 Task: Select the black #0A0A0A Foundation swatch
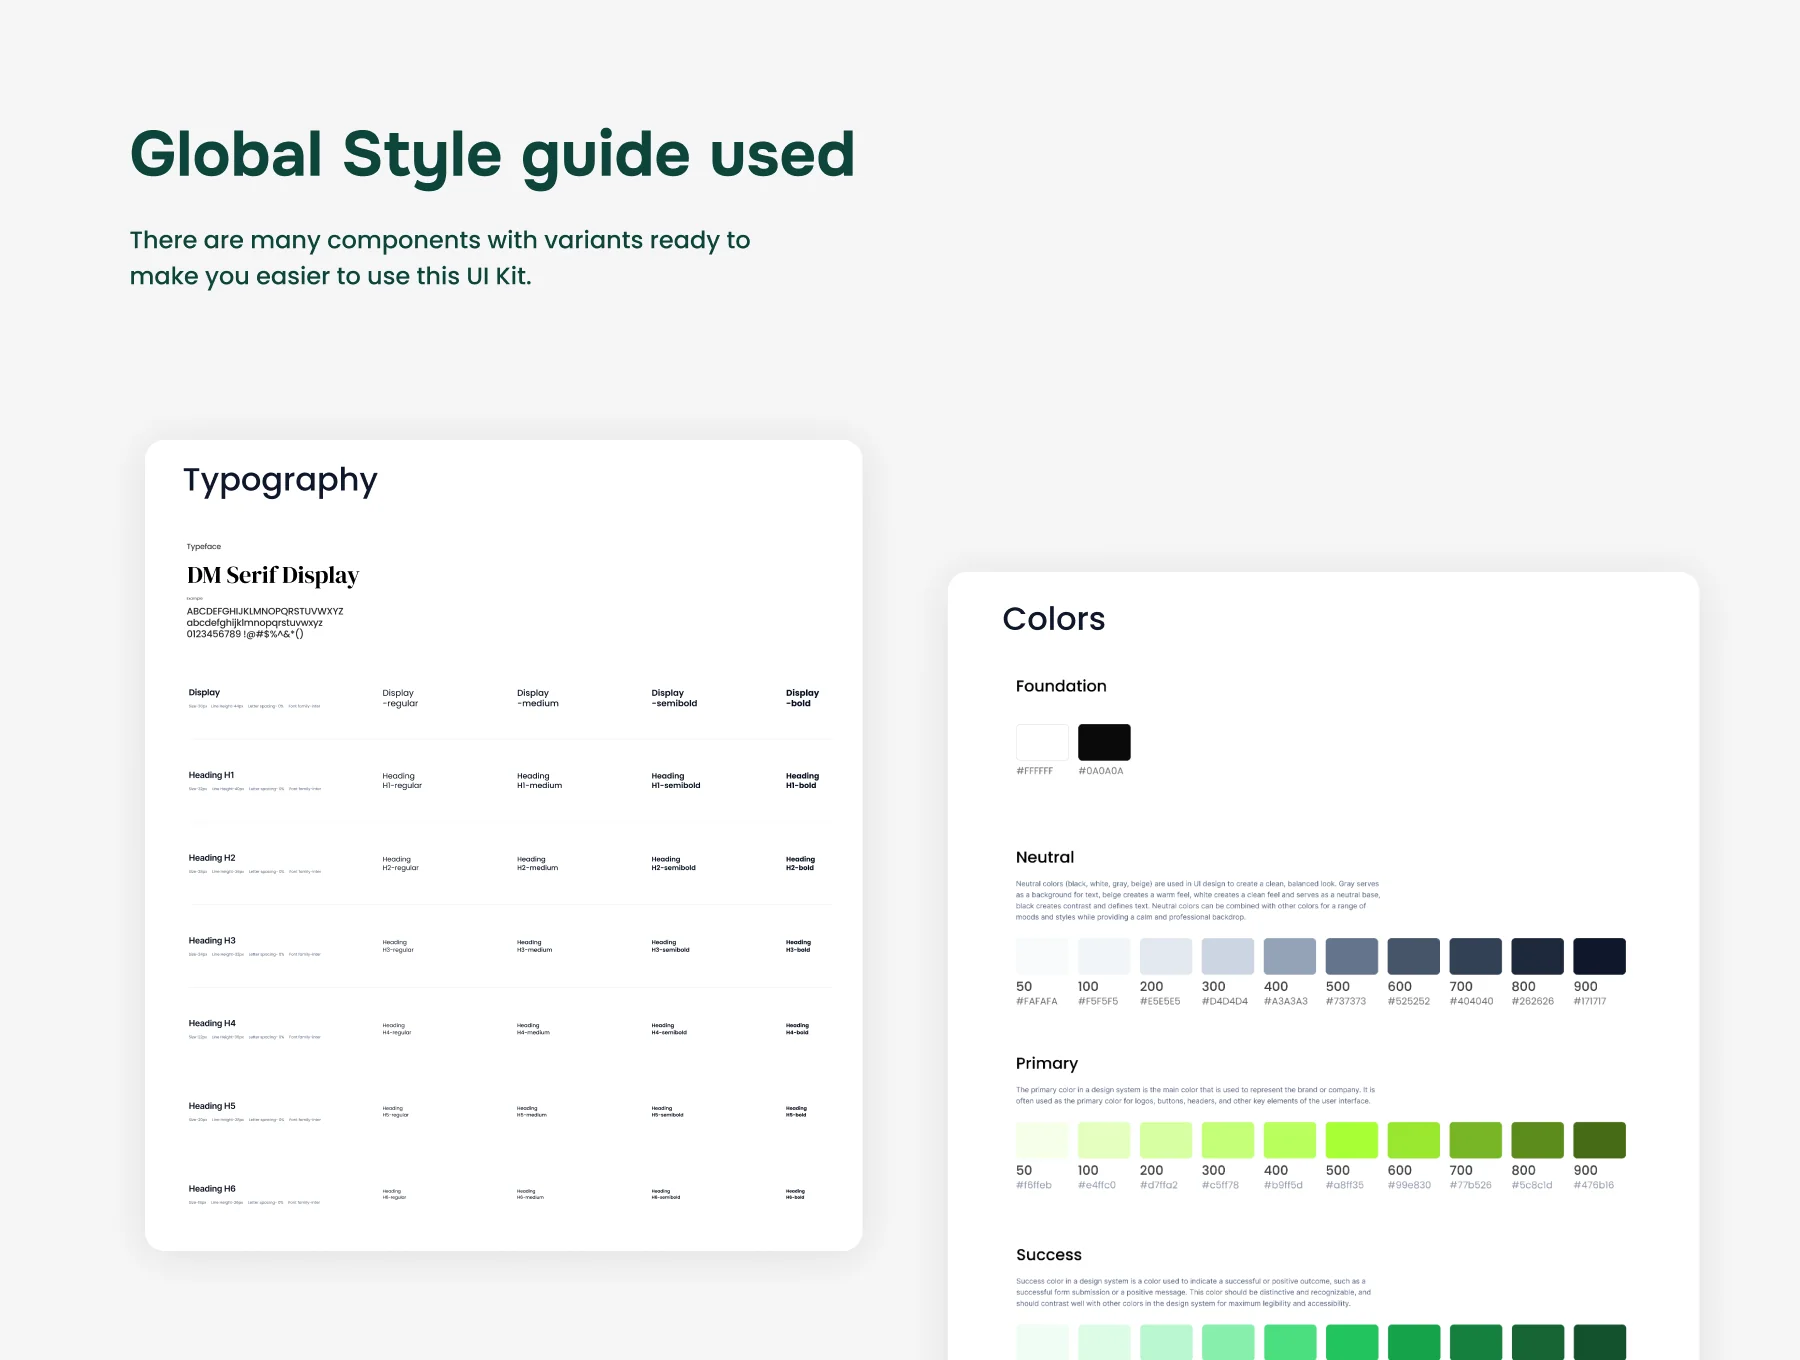pyautogui.click(x=1104, y=742)
